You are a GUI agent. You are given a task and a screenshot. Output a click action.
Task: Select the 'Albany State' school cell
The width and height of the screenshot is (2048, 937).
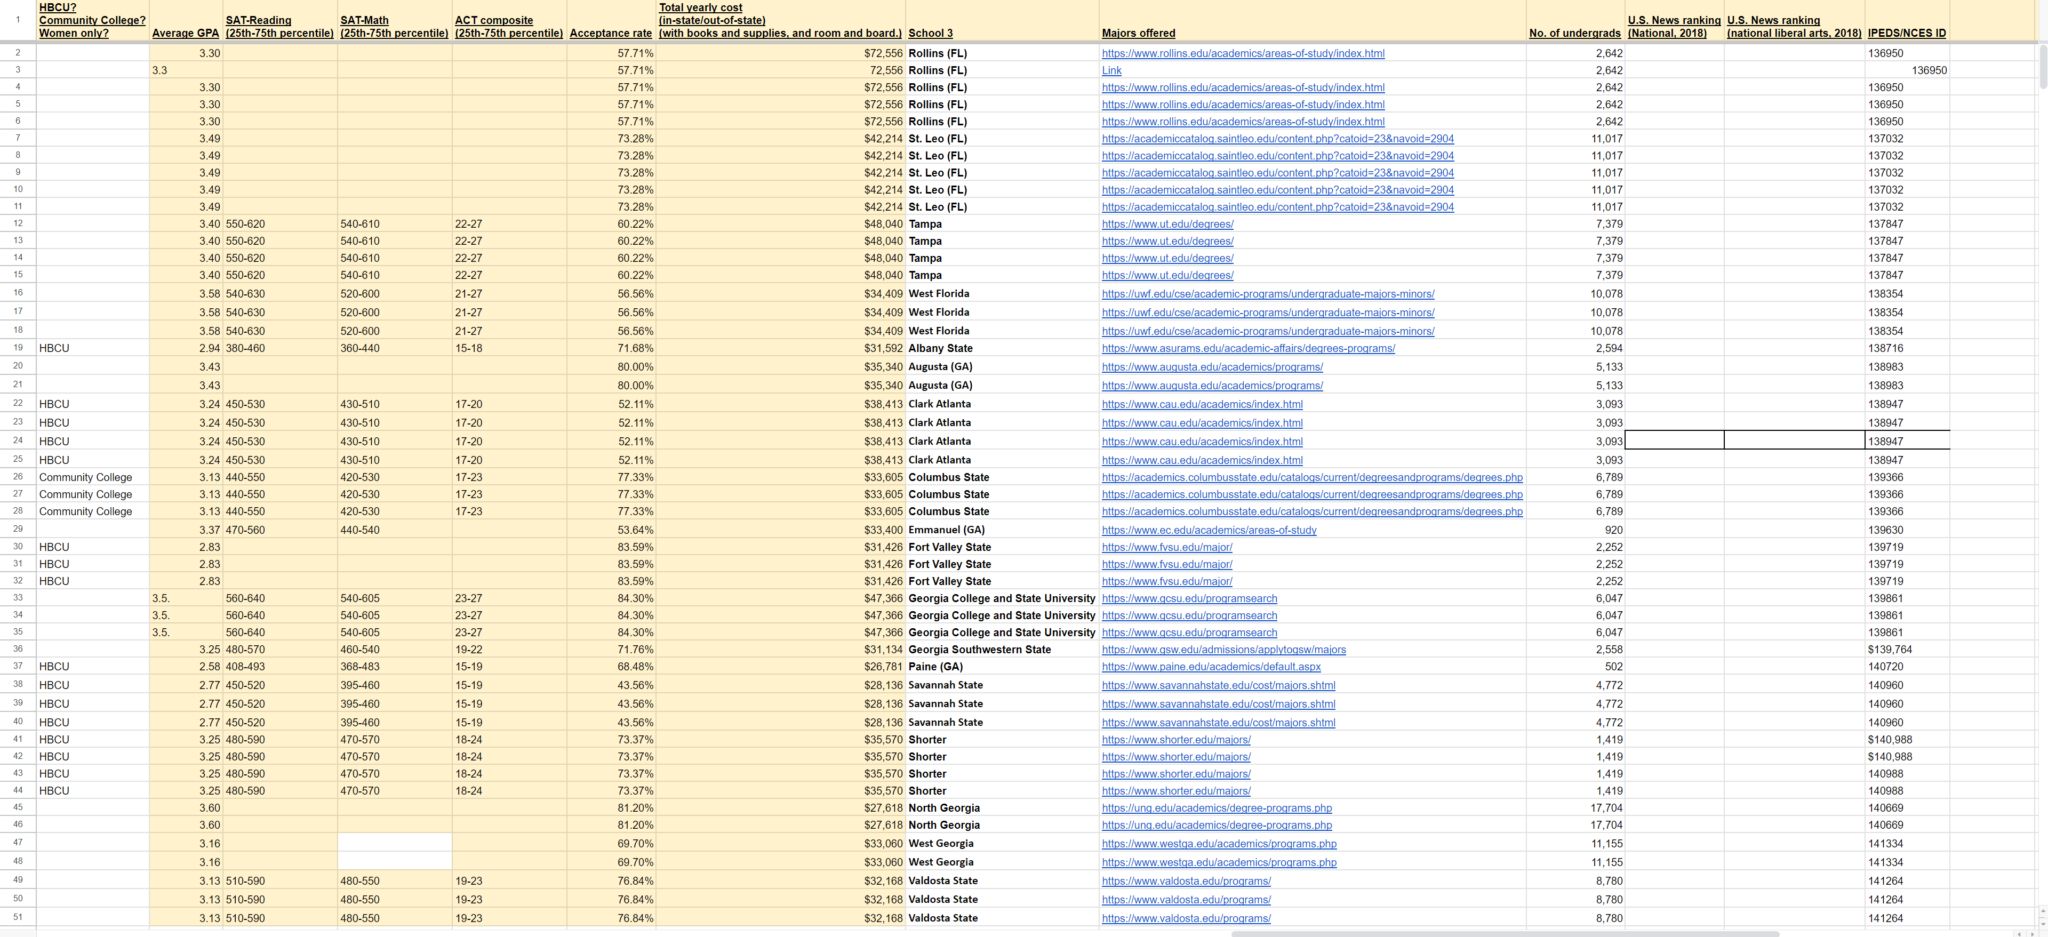(1002, 349)
